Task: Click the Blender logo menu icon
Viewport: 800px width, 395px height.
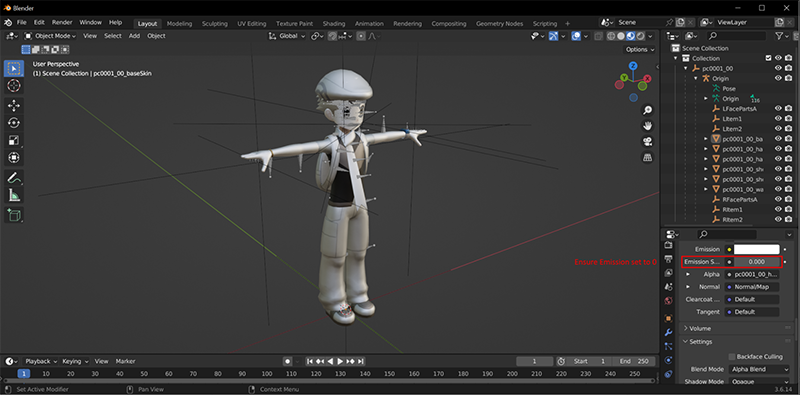Action: tap(8, 23)
